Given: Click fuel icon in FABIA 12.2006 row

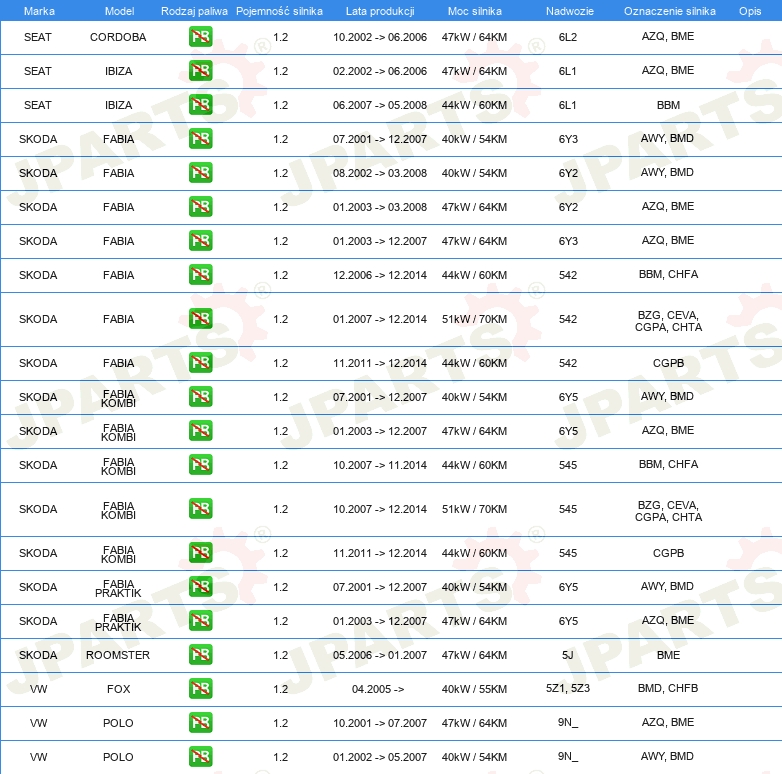Looking at the screenshot, I should tap(200, 274).
